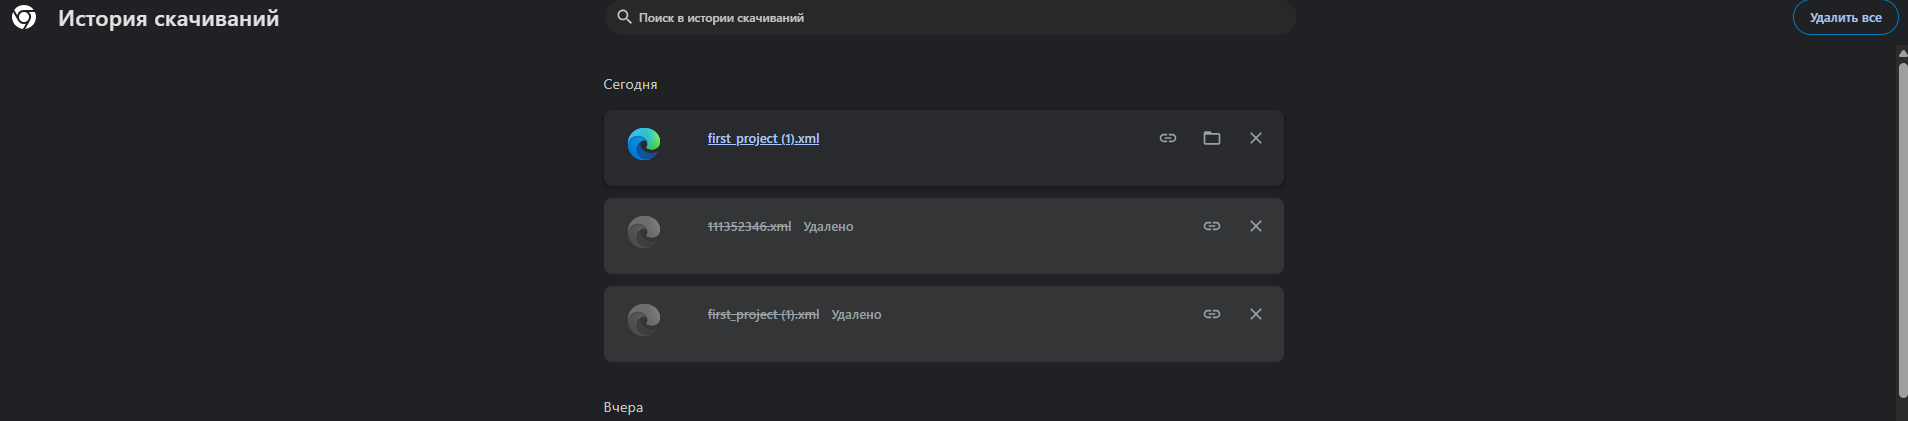Remove the active first_project (1).xml from the list

click(1256, 138)
